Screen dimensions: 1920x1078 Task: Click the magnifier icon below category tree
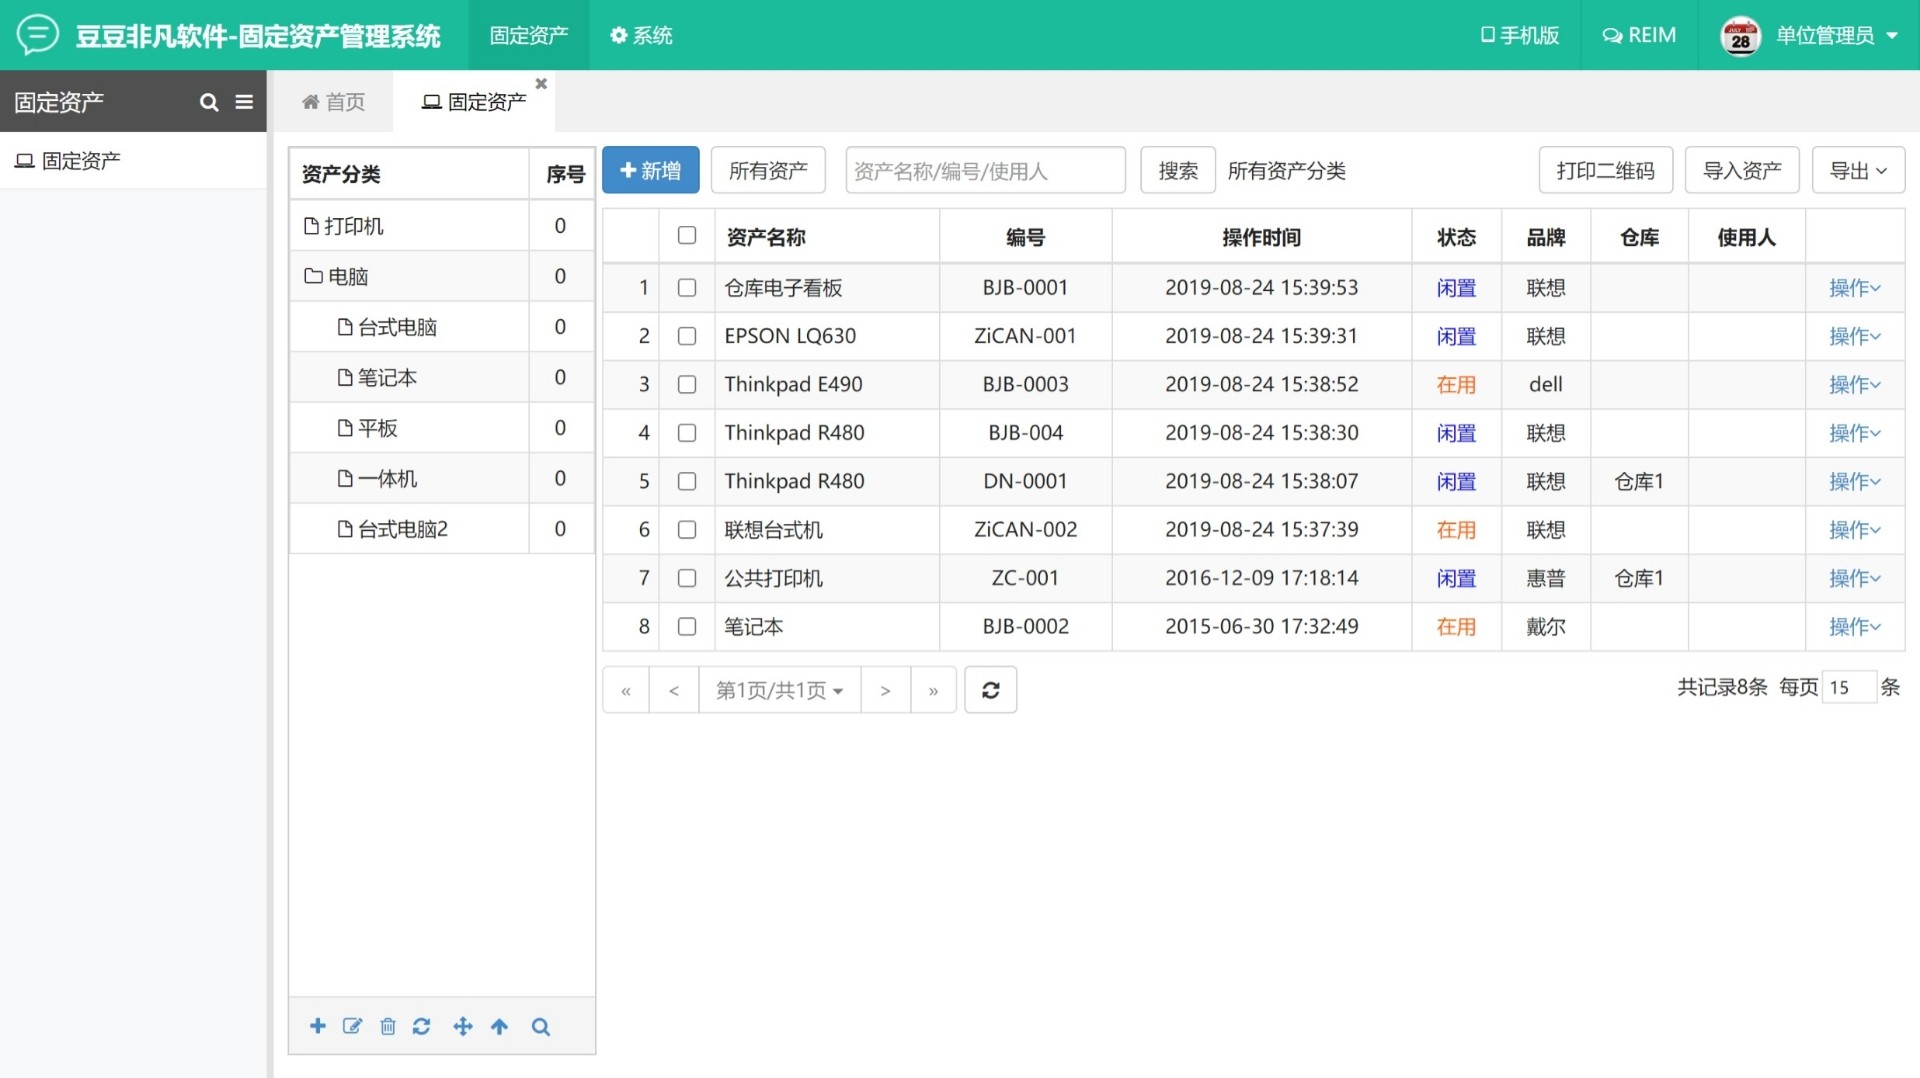(x=540, y=1026)
